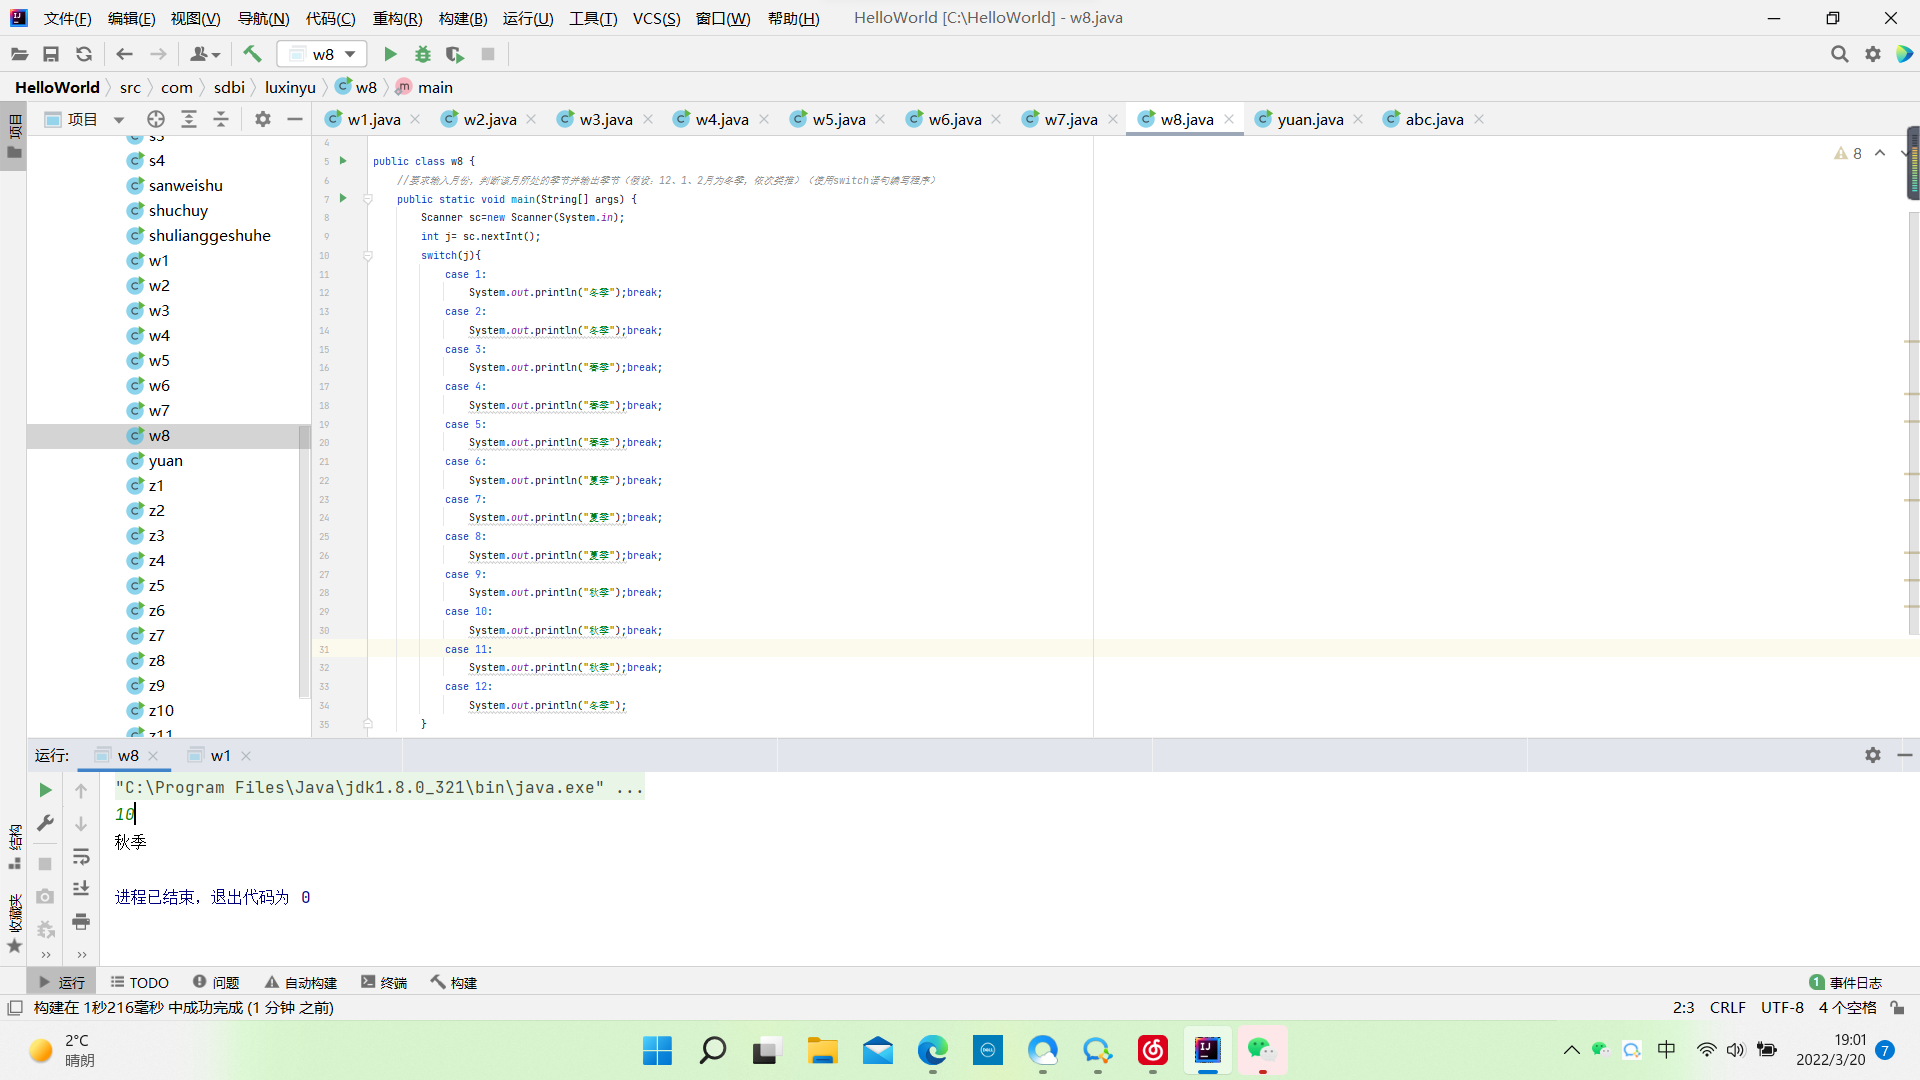This screenshot has height=1080, width=1920.
Task: Switch to the w5.java editor tab
Action: pos(838,119)
